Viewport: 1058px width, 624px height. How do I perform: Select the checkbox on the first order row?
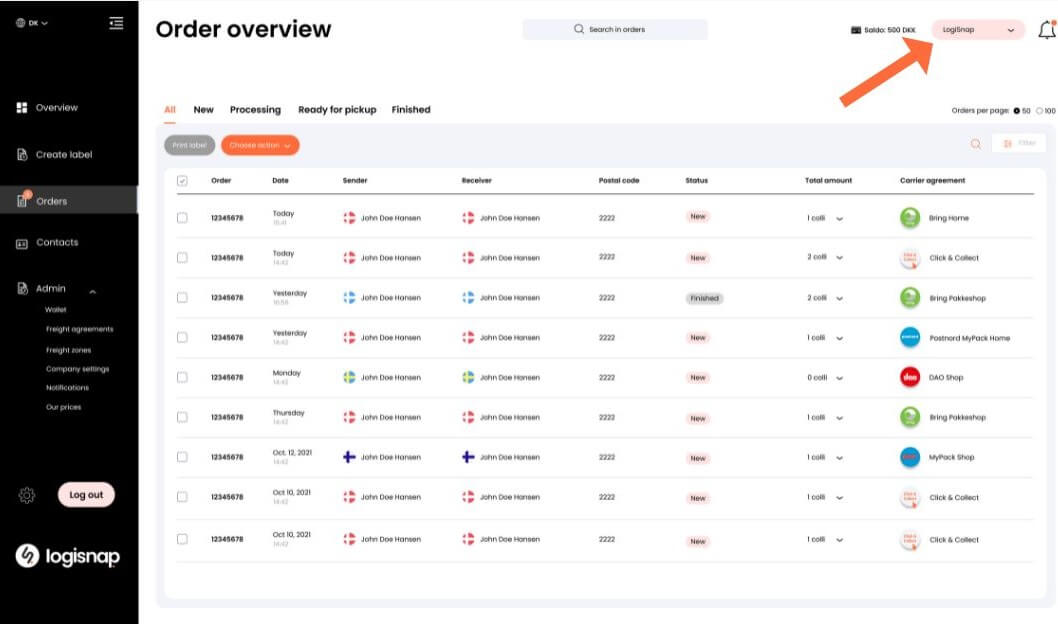click(x=182, y=217)
